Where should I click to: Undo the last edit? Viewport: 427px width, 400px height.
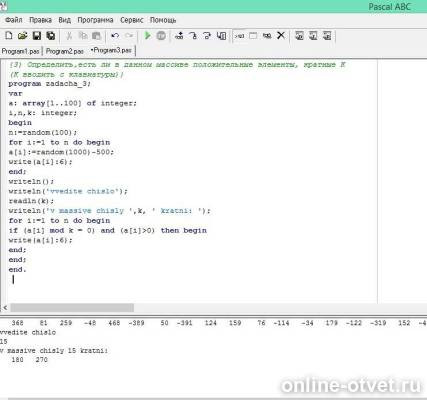[115, 36]
